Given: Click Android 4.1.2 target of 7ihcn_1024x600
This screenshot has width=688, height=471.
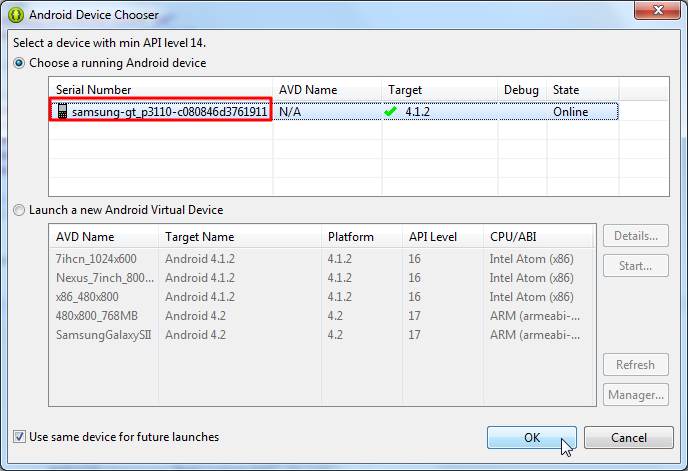Looking at the screenshot, I should [200, 259].
